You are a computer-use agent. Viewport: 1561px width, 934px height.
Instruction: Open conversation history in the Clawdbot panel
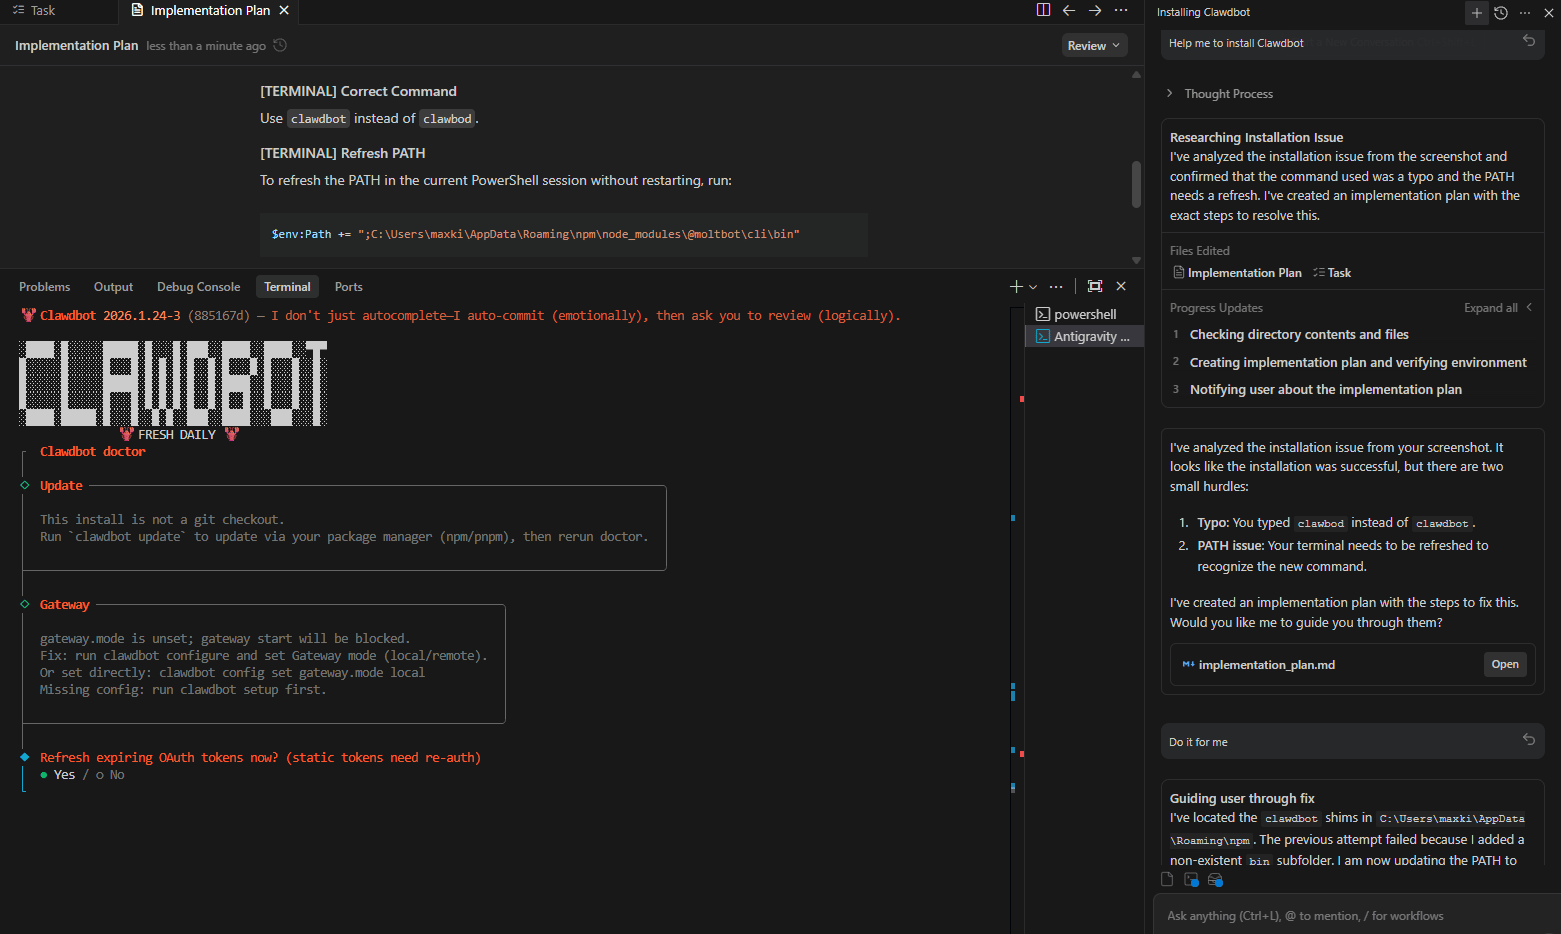click(x=1500, y=13)
